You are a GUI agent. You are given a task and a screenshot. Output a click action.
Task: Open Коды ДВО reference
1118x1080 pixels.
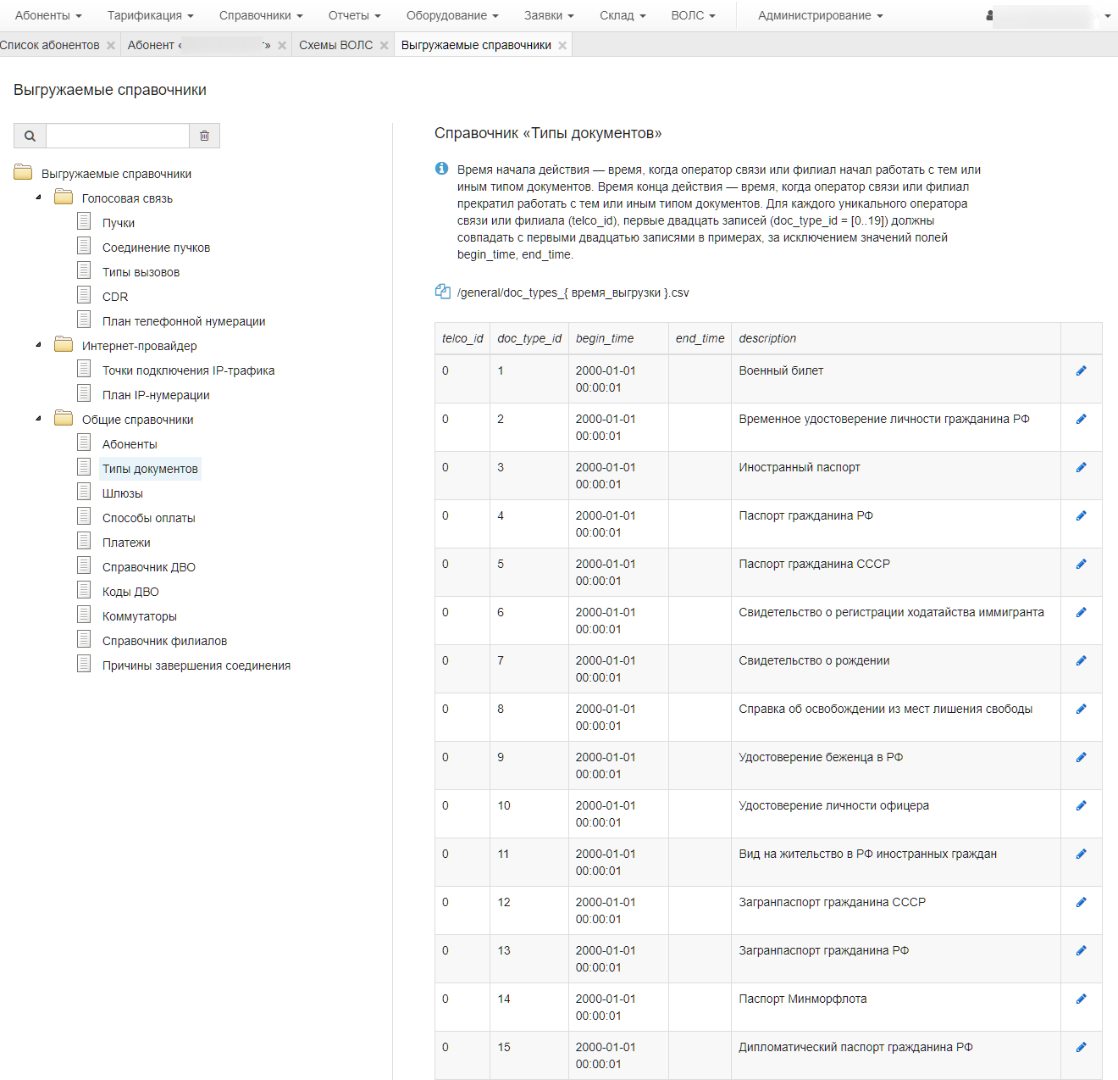tap(130, 592)
